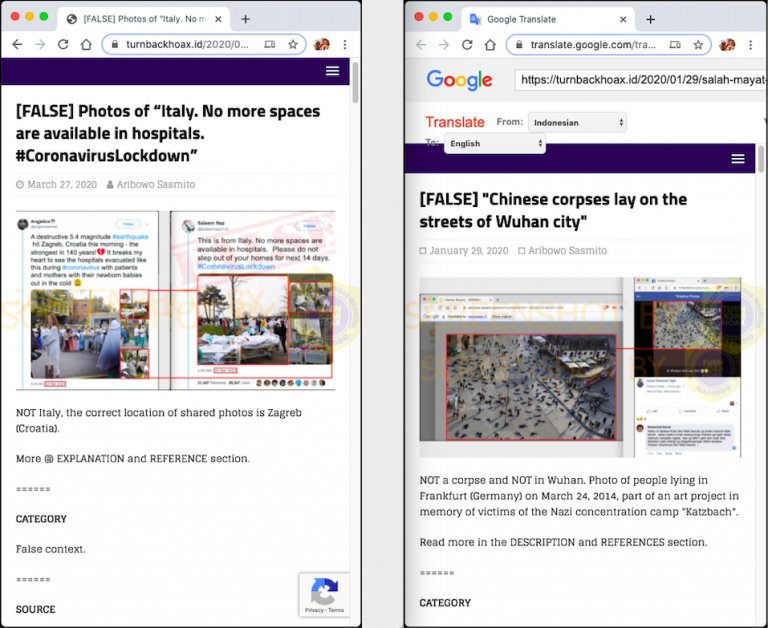This screenshot has width=768, height=628.
Task: Open profile avatar in Google Translate window
Action: coord(727,45)
